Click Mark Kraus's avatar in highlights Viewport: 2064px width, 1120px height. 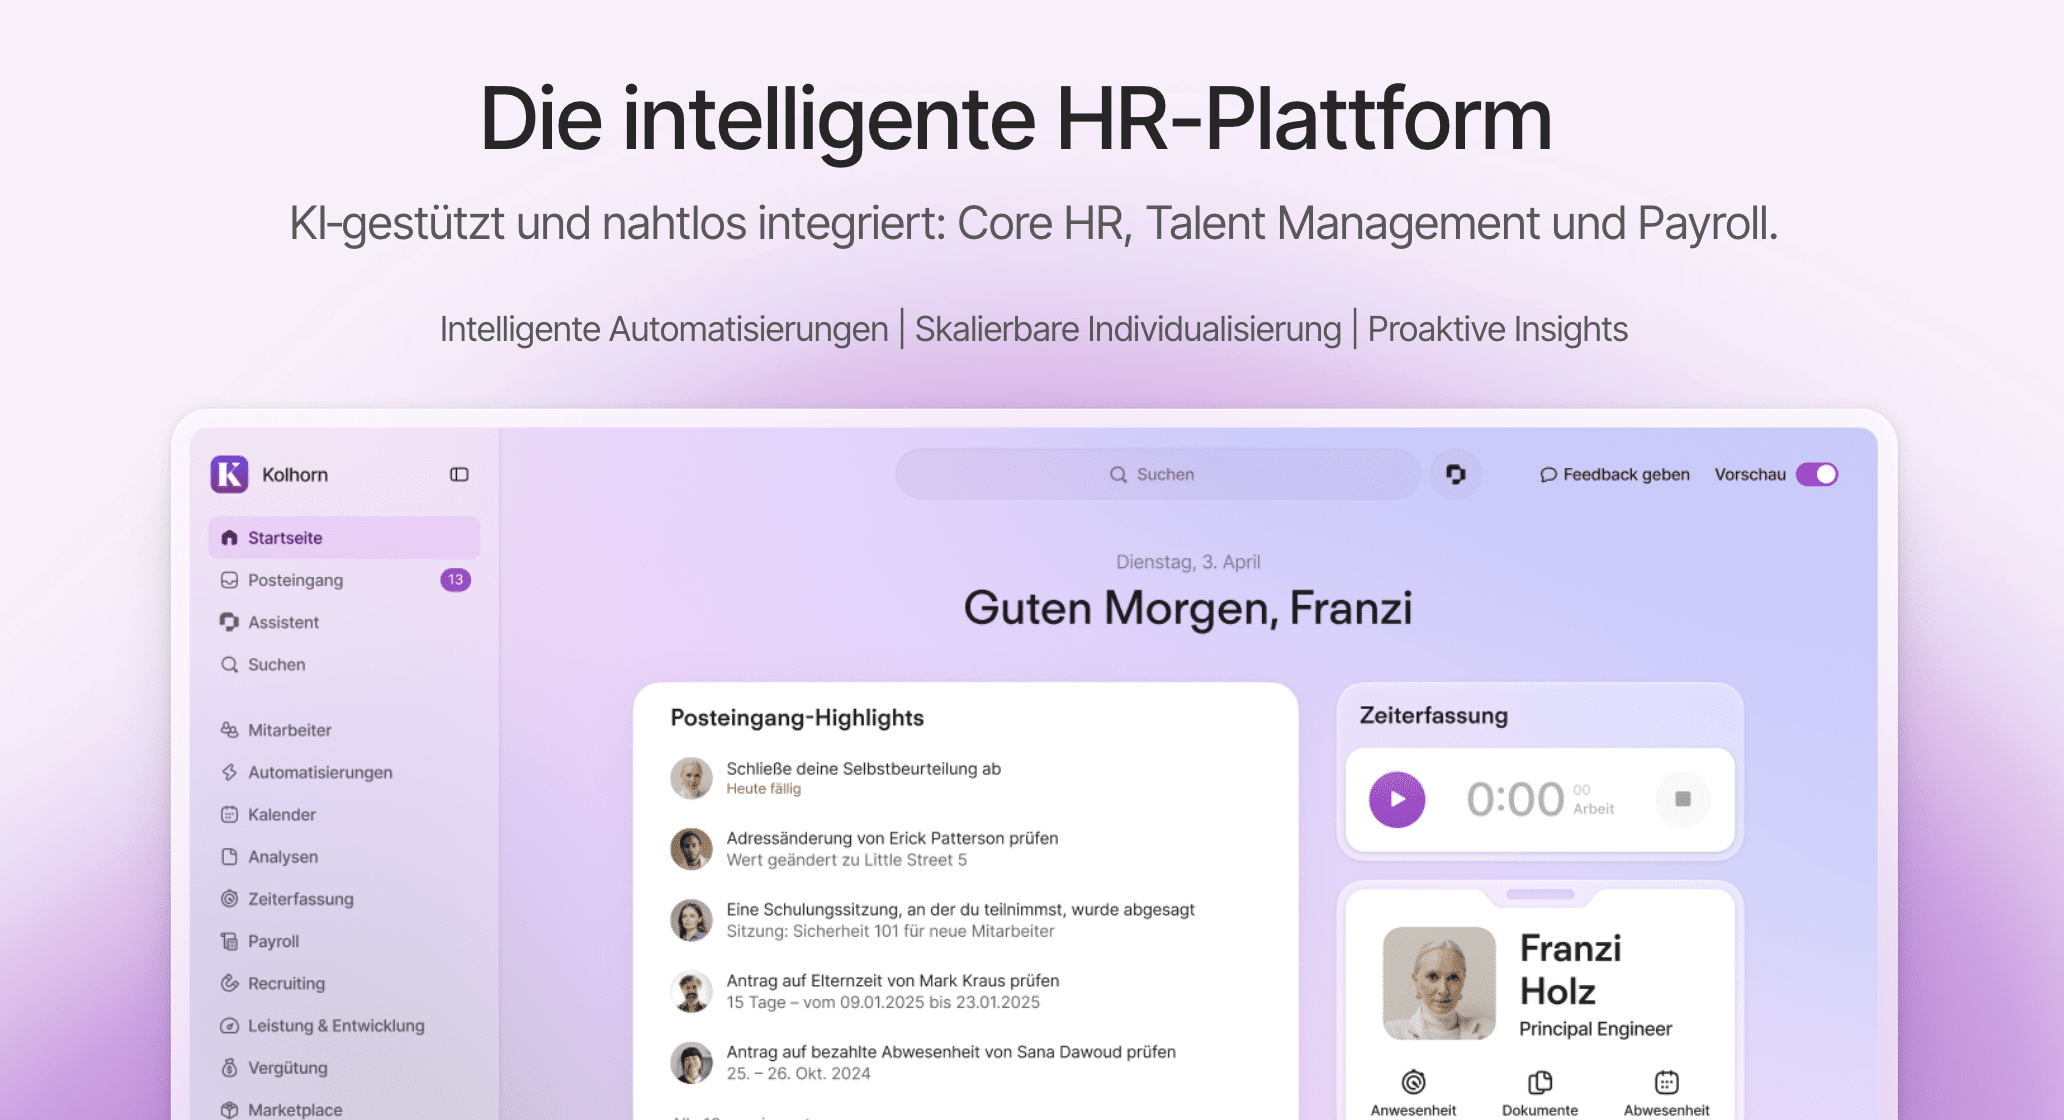(691, 991)
